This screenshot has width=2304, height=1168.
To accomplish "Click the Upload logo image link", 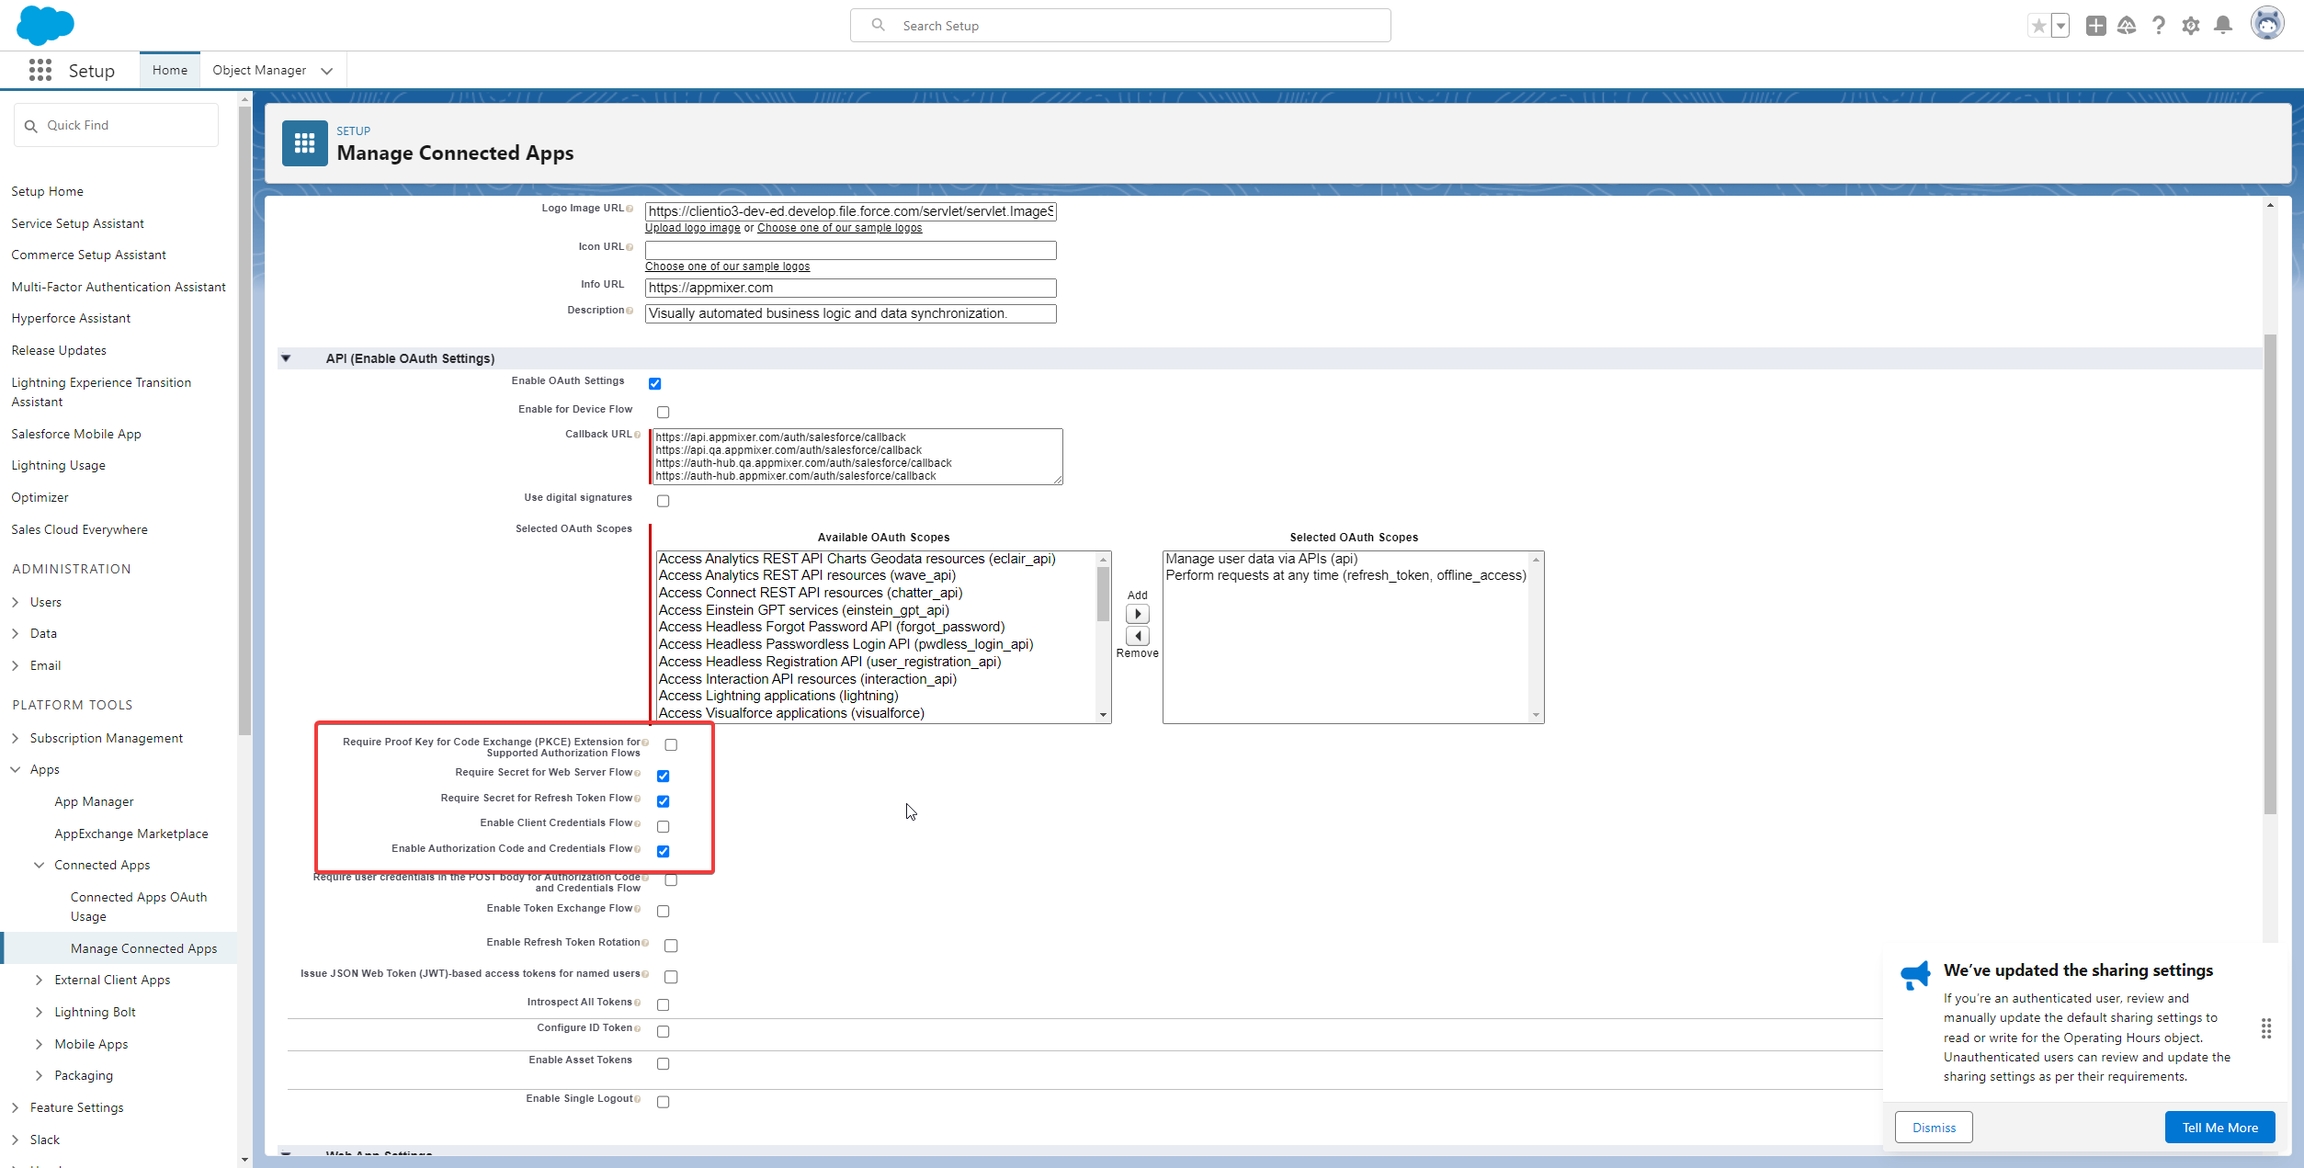I will point(692,228).
